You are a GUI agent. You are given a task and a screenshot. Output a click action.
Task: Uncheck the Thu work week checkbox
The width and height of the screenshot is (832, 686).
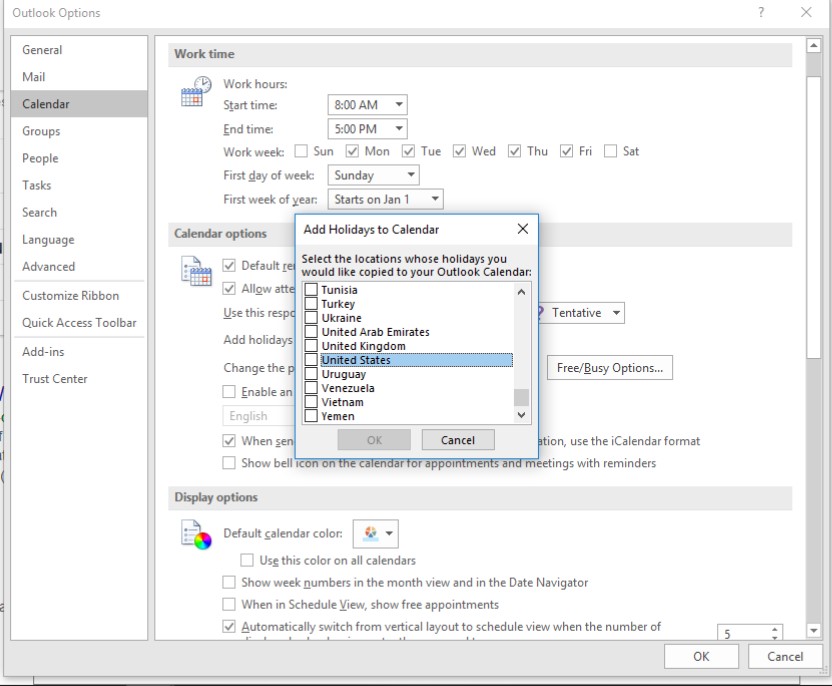click(514, 151)
